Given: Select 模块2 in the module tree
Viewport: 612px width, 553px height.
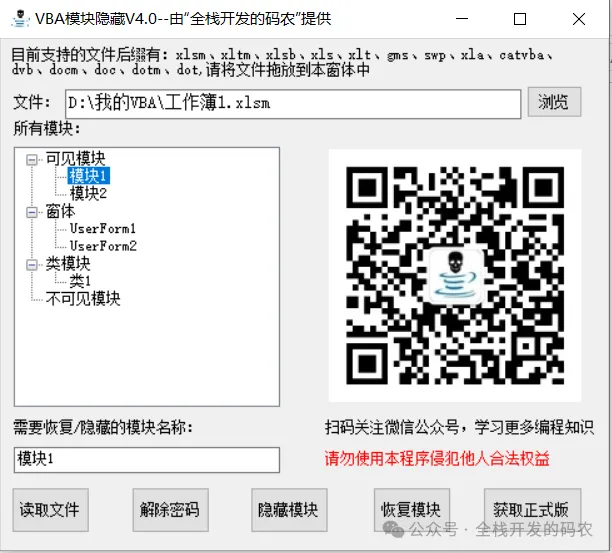Looking at the screenshot, I should 88,193.
